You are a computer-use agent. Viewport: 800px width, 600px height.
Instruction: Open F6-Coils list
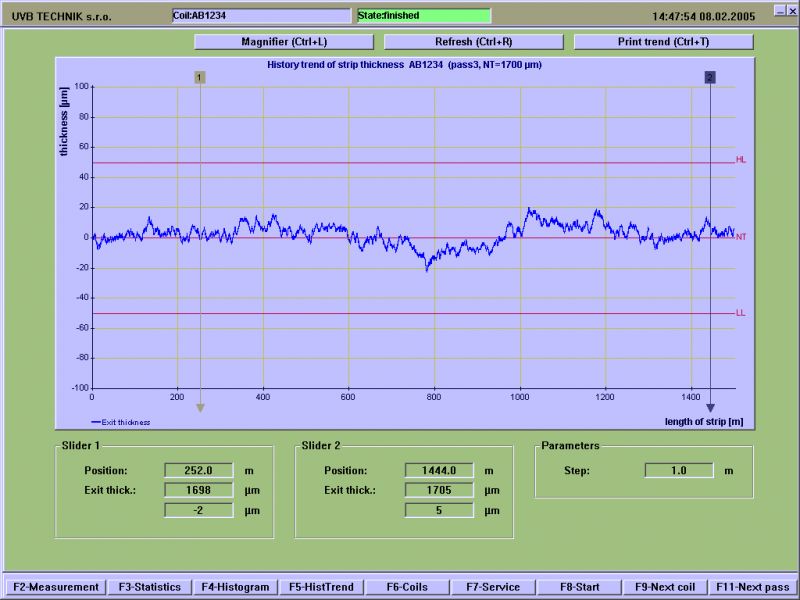point(405,587)
